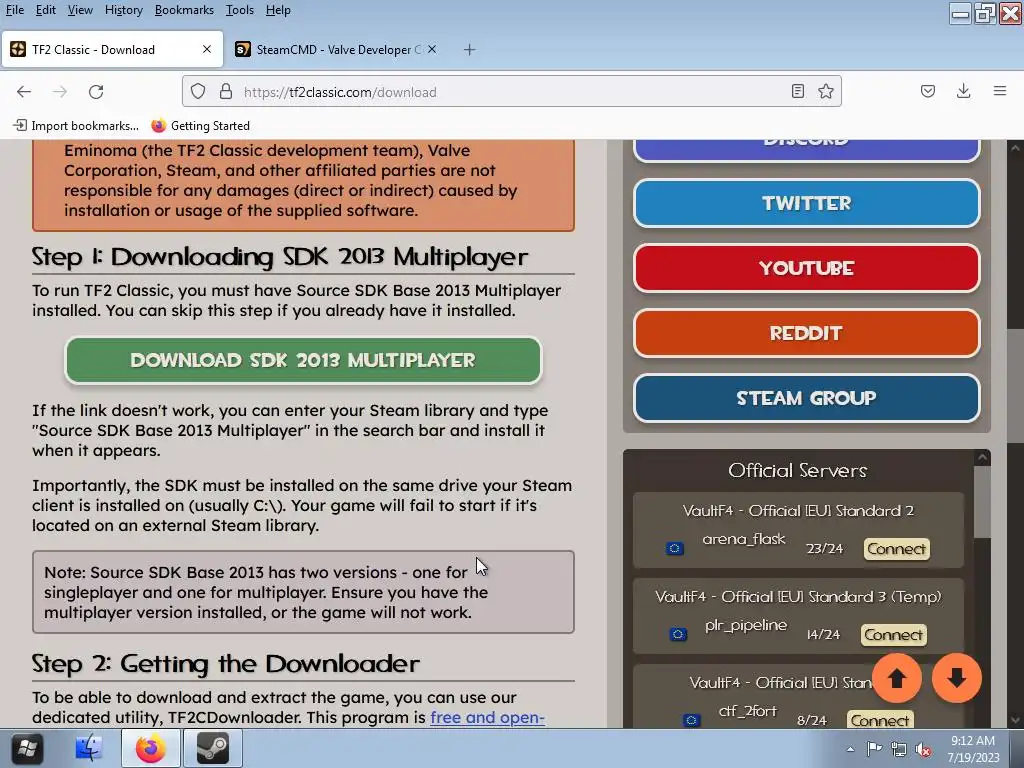The height and width of the screenshot is (768, 1024).
Task: Toggle reader view icon in address bar
Action: [797, 91]
